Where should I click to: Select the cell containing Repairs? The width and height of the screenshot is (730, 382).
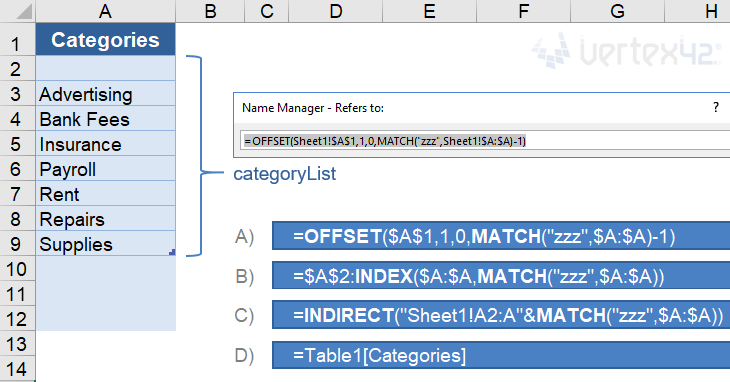tap(105, 219)
